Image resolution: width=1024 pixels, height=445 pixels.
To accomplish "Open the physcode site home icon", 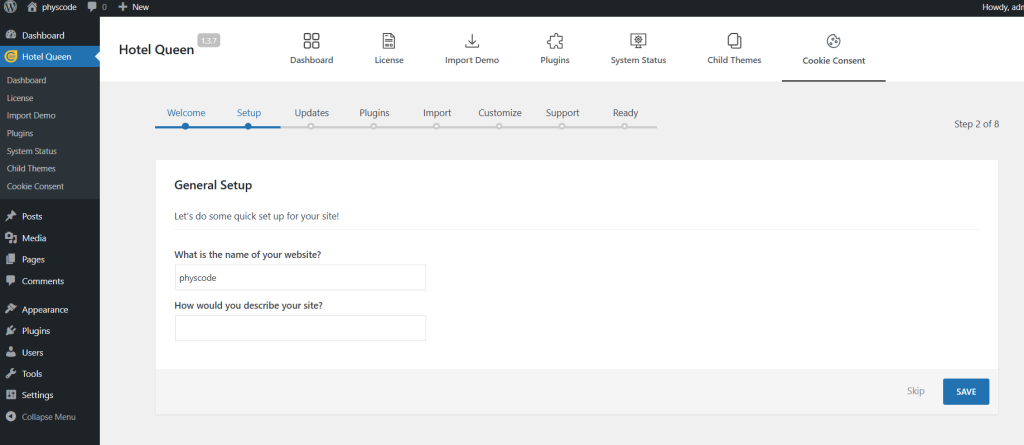I will [32, 7].
